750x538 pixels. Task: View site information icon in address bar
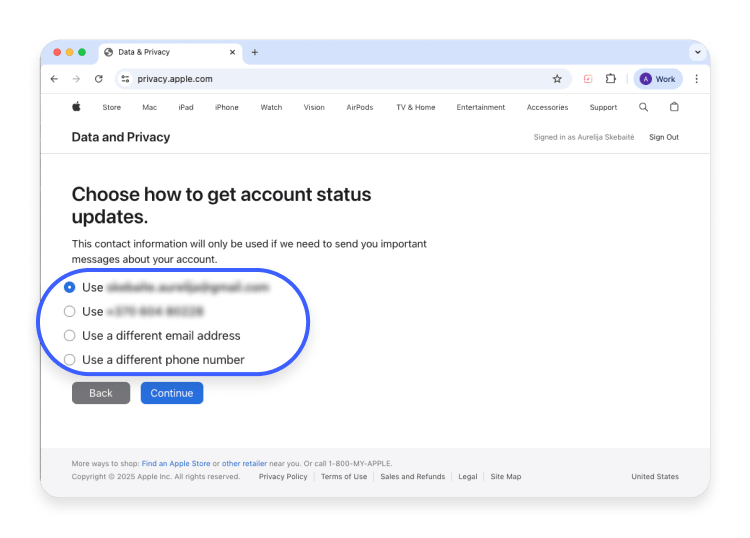tap(125, 79)
